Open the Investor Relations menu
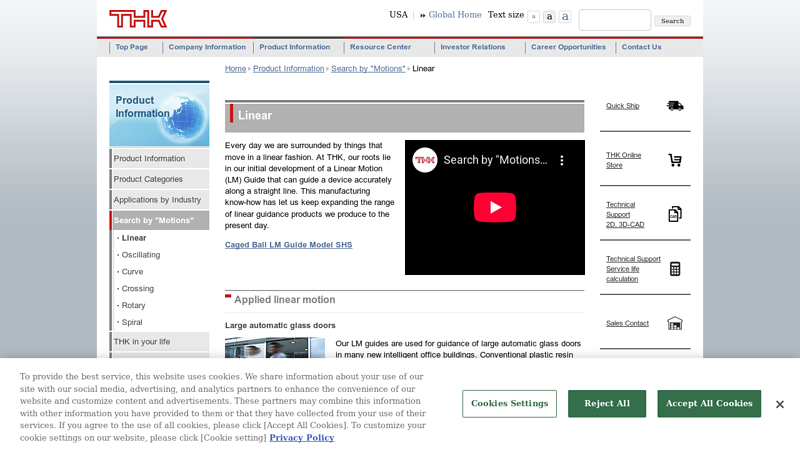 tap(473, 47)
